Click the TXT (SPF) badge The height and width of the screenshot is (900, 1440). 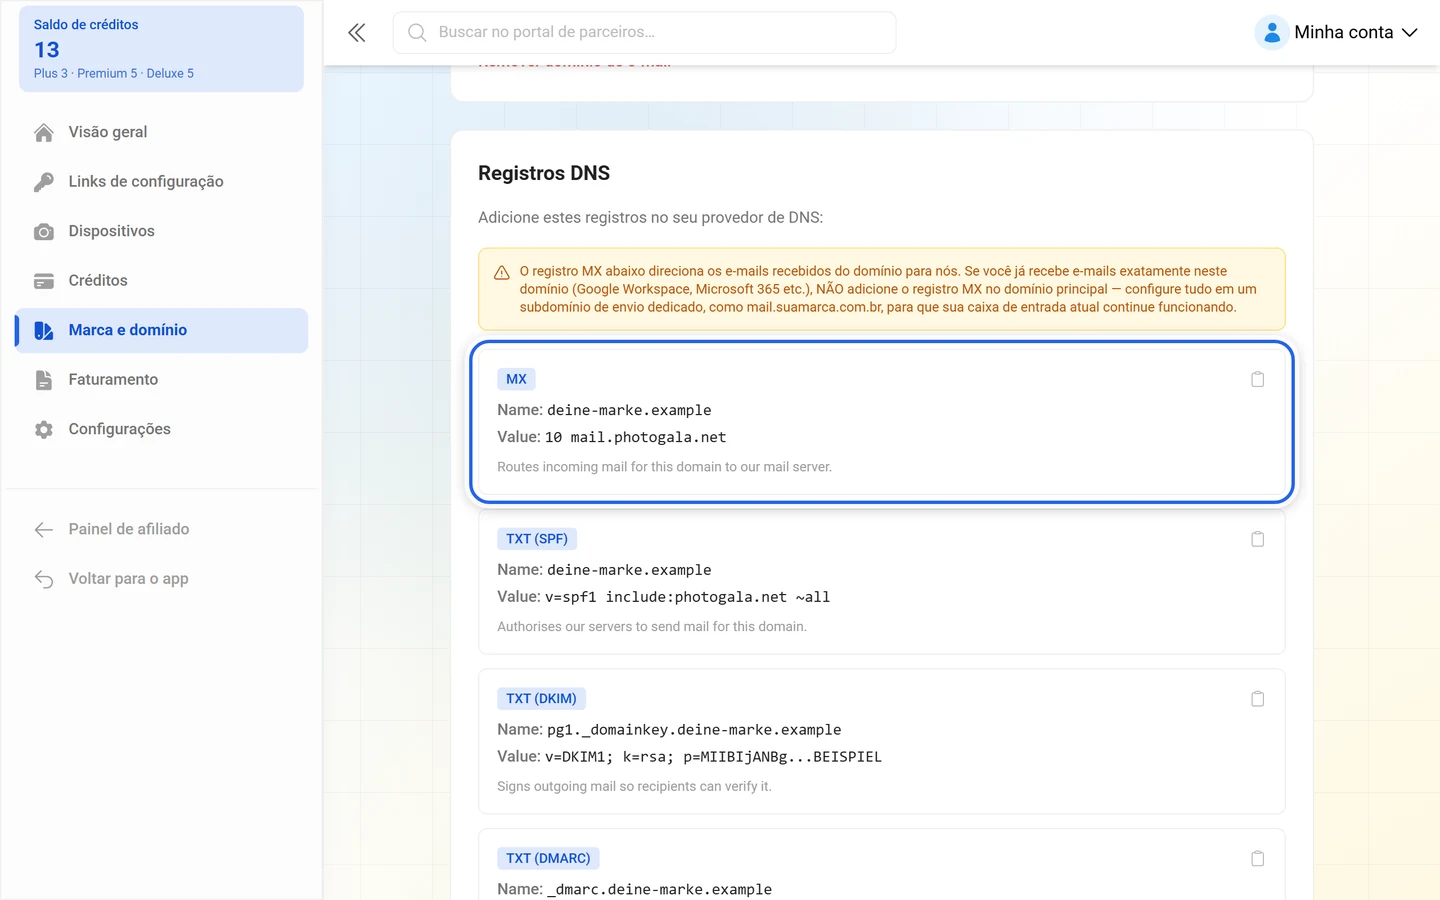537,539
